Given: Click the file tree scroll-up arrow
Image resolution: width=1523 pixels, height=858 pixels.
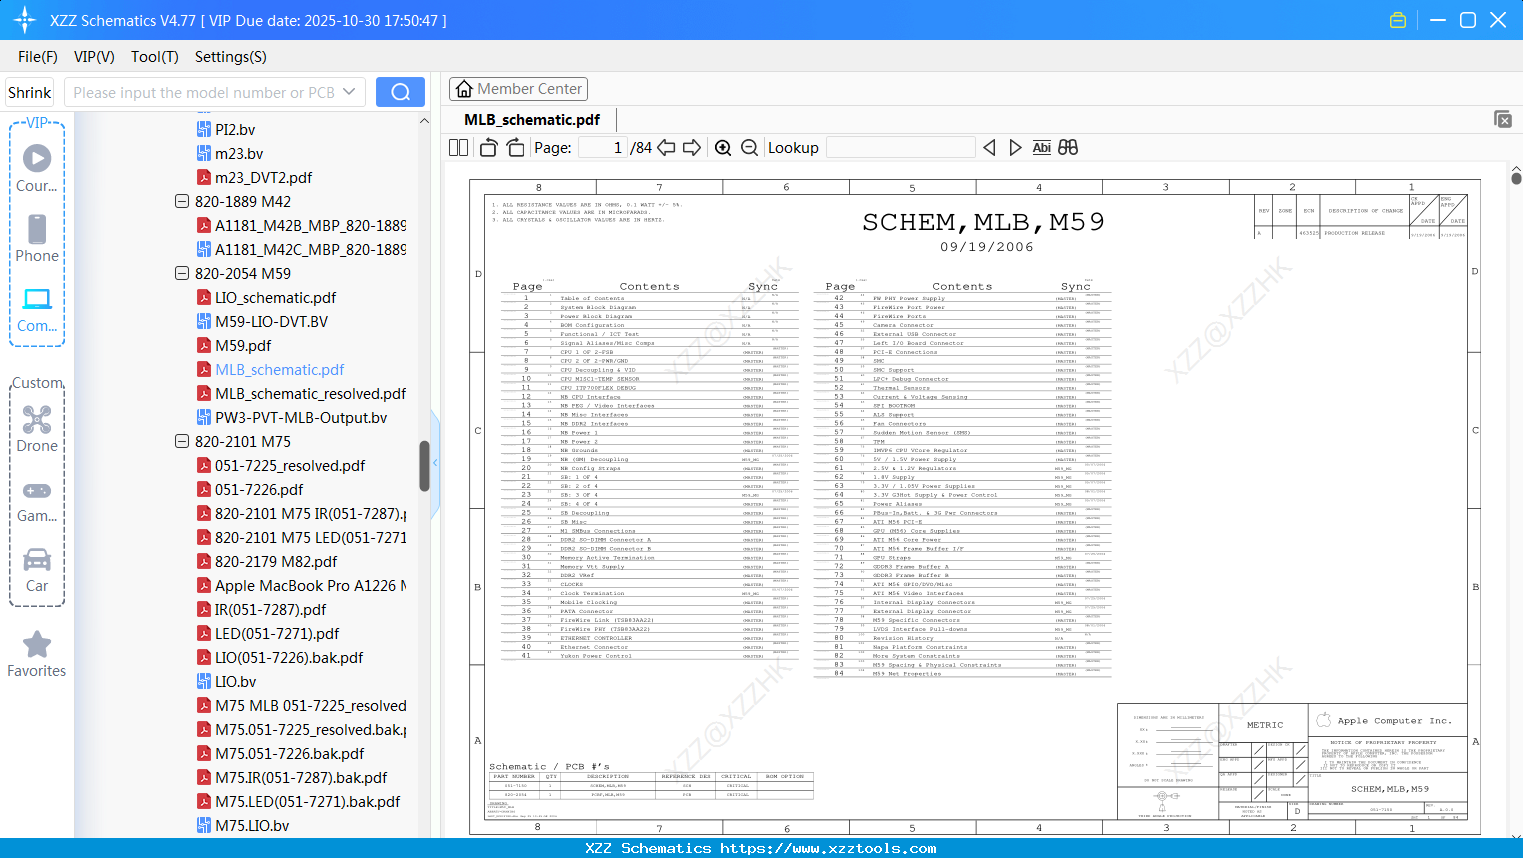Looking at the screenshot, I should point(424,121).
